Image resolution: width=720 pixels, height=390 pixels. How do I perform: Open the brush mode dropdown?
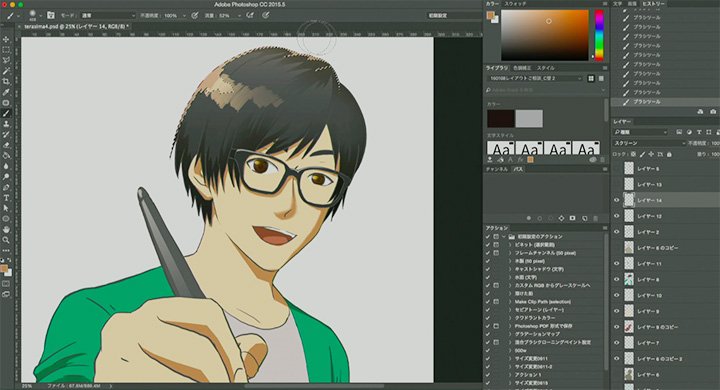[108, 15]
